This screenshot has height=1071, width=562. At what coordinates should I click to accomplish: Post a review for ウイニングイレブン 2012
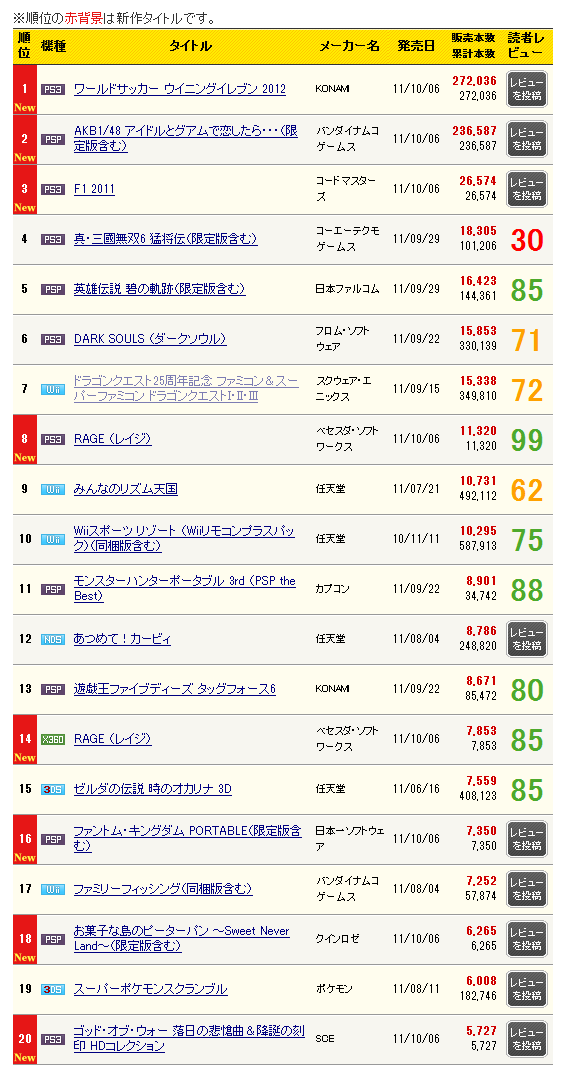(x=526, y=89)
